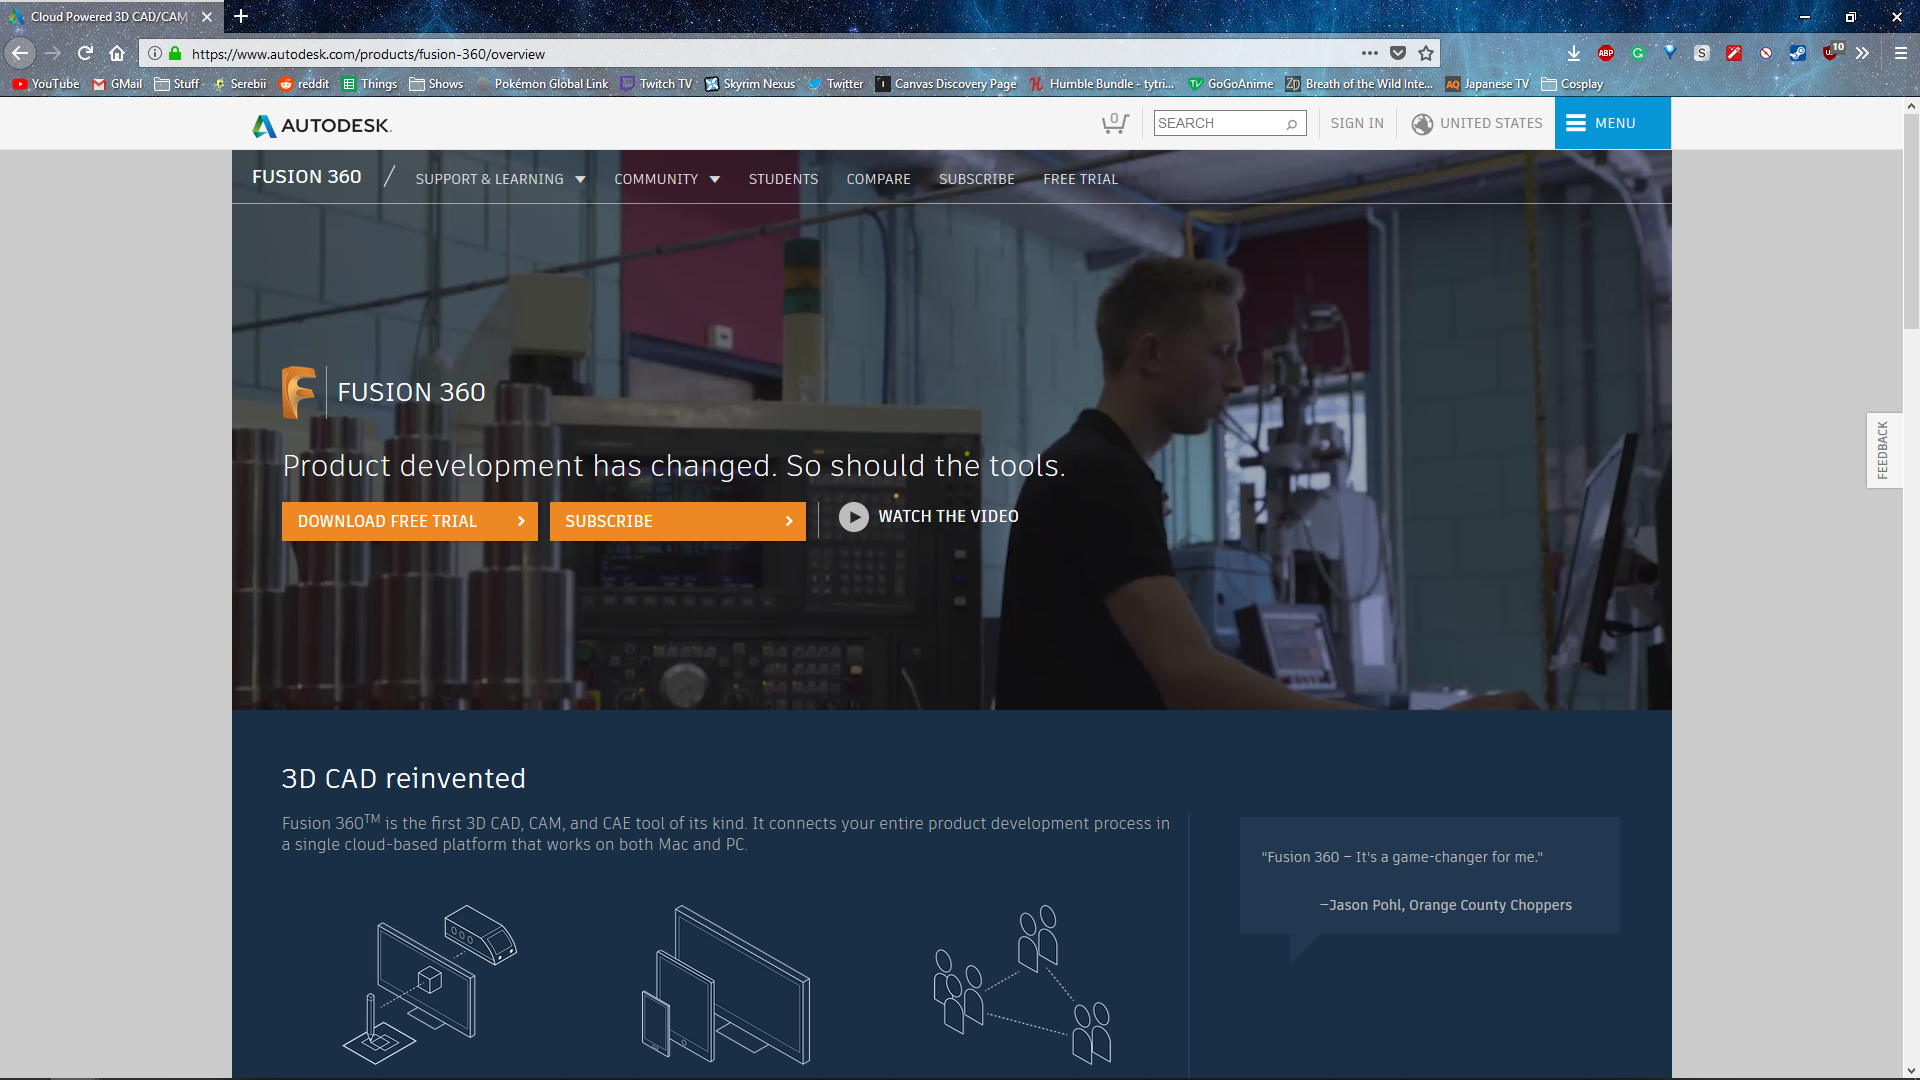1920x1080 pixels.
Task: Click the globe icon for region settings
Action: (x=1422, y=123)
